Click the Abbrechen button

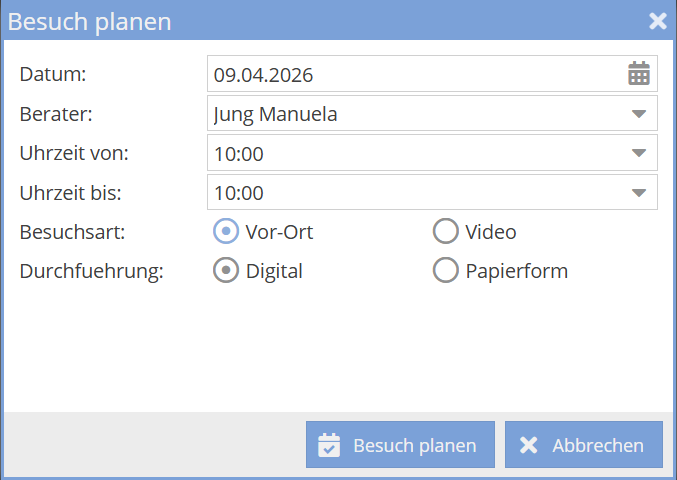[583, 445]
